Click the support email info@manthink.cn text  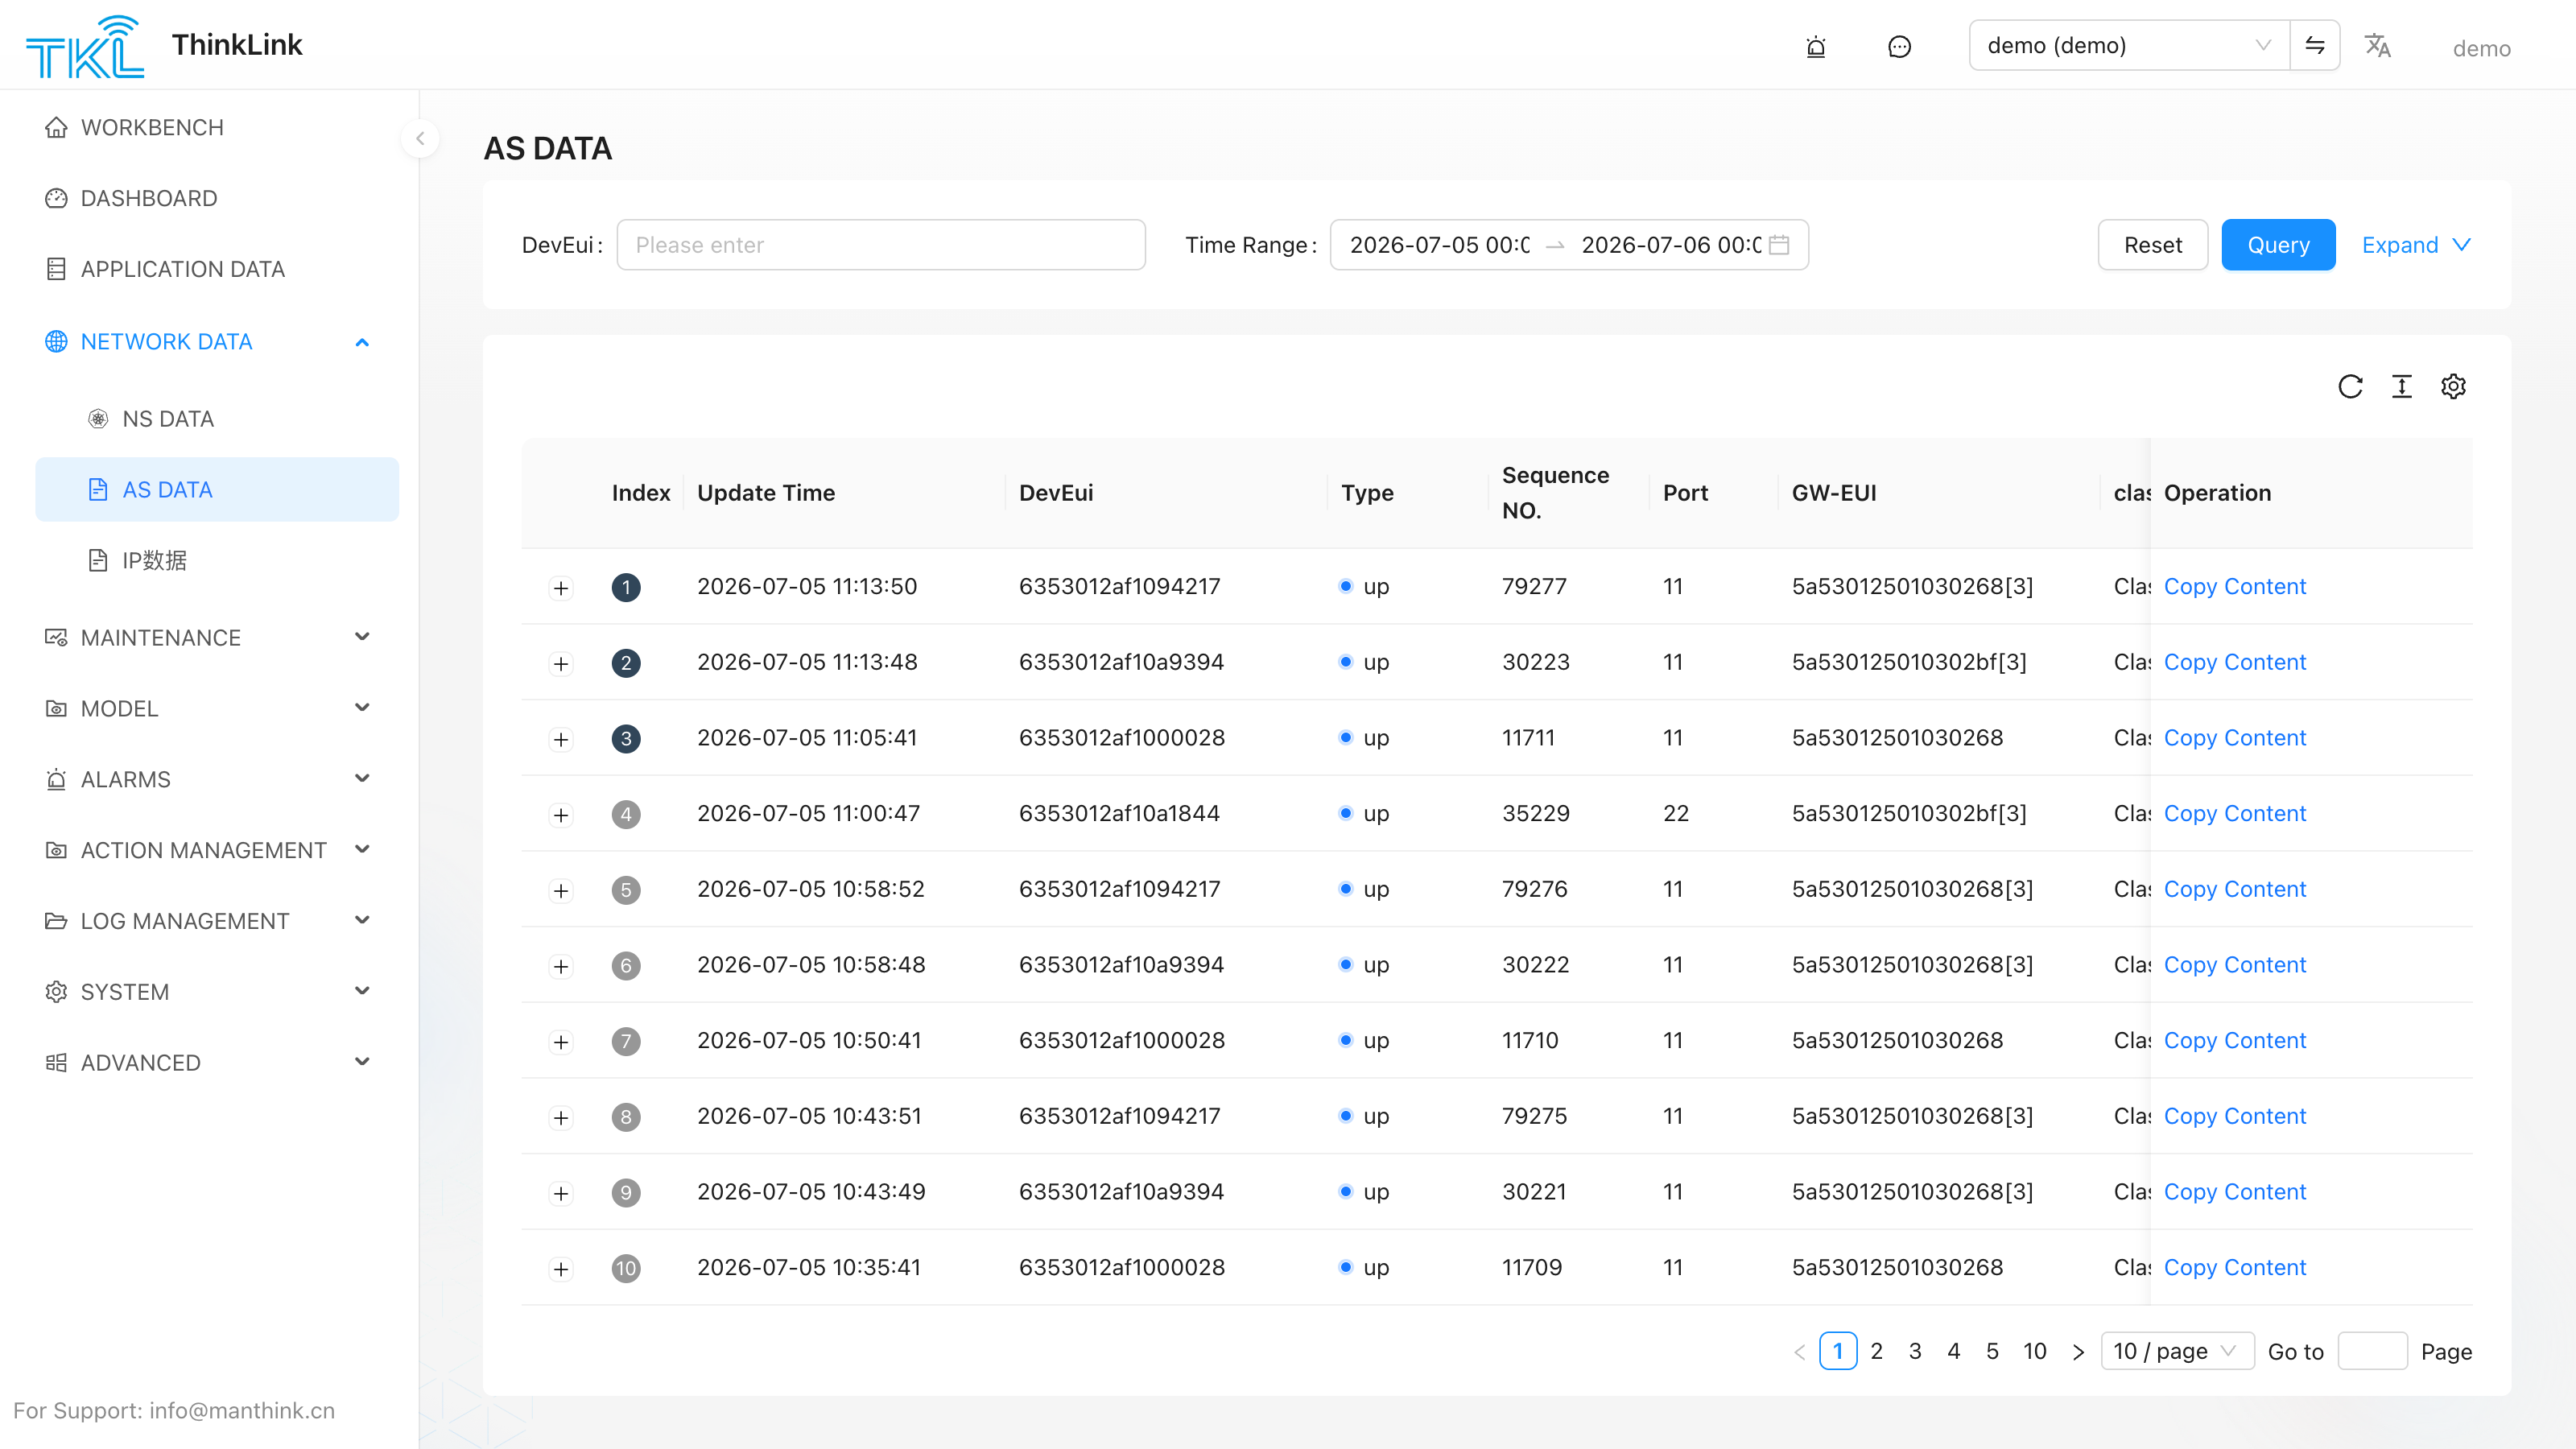(242, 1411)
